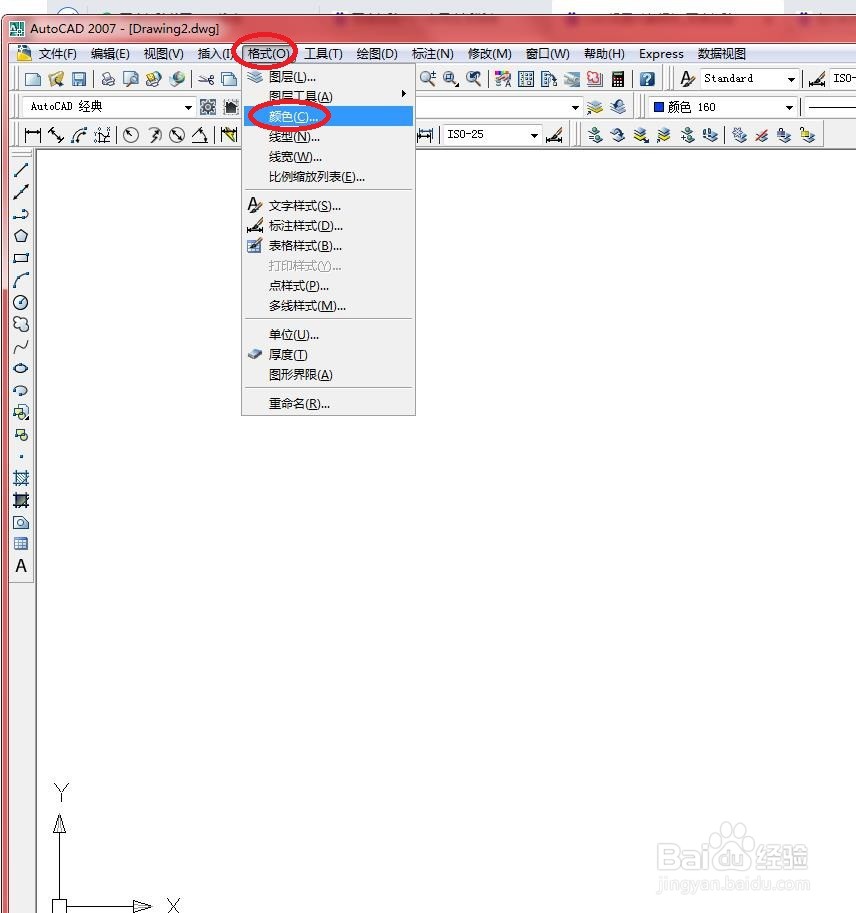The width and height of the screenshot is (856, 913).
Task: Choose 表格样式(B)... menu entry
Action: 329,246
